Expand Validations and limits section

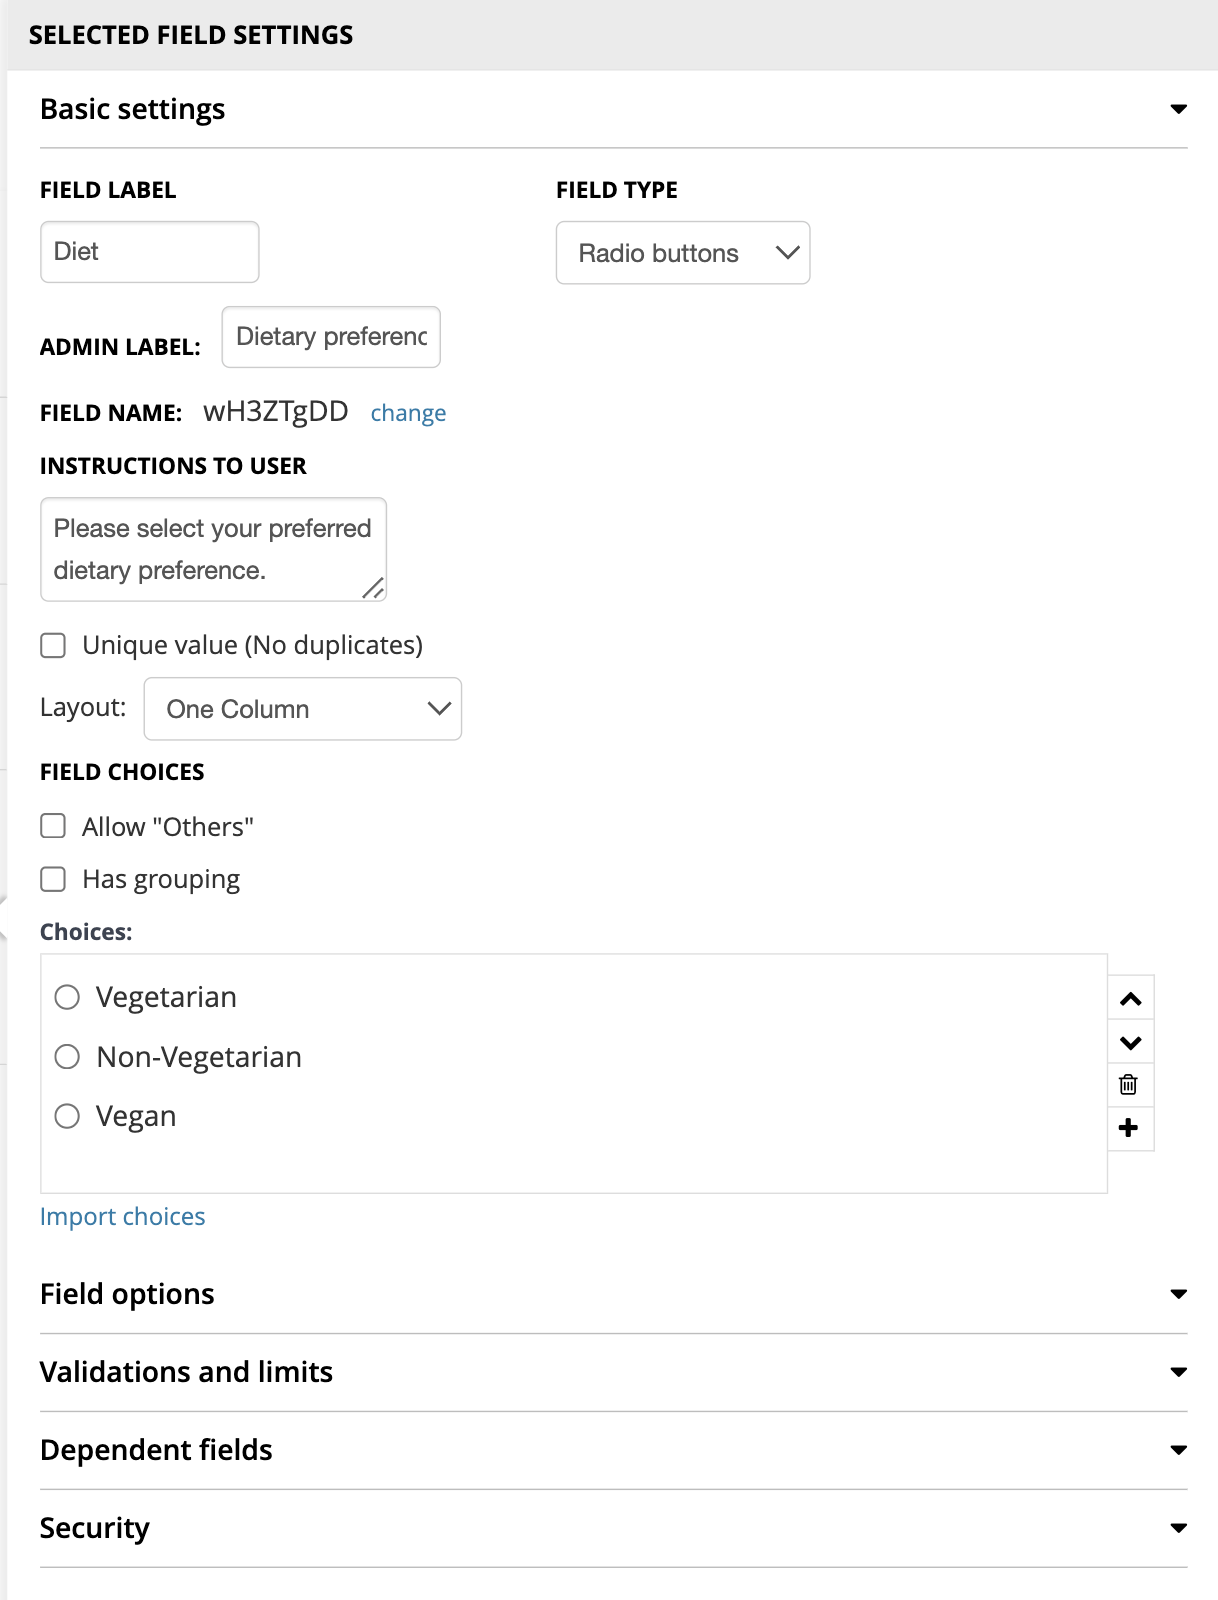1179,1372
